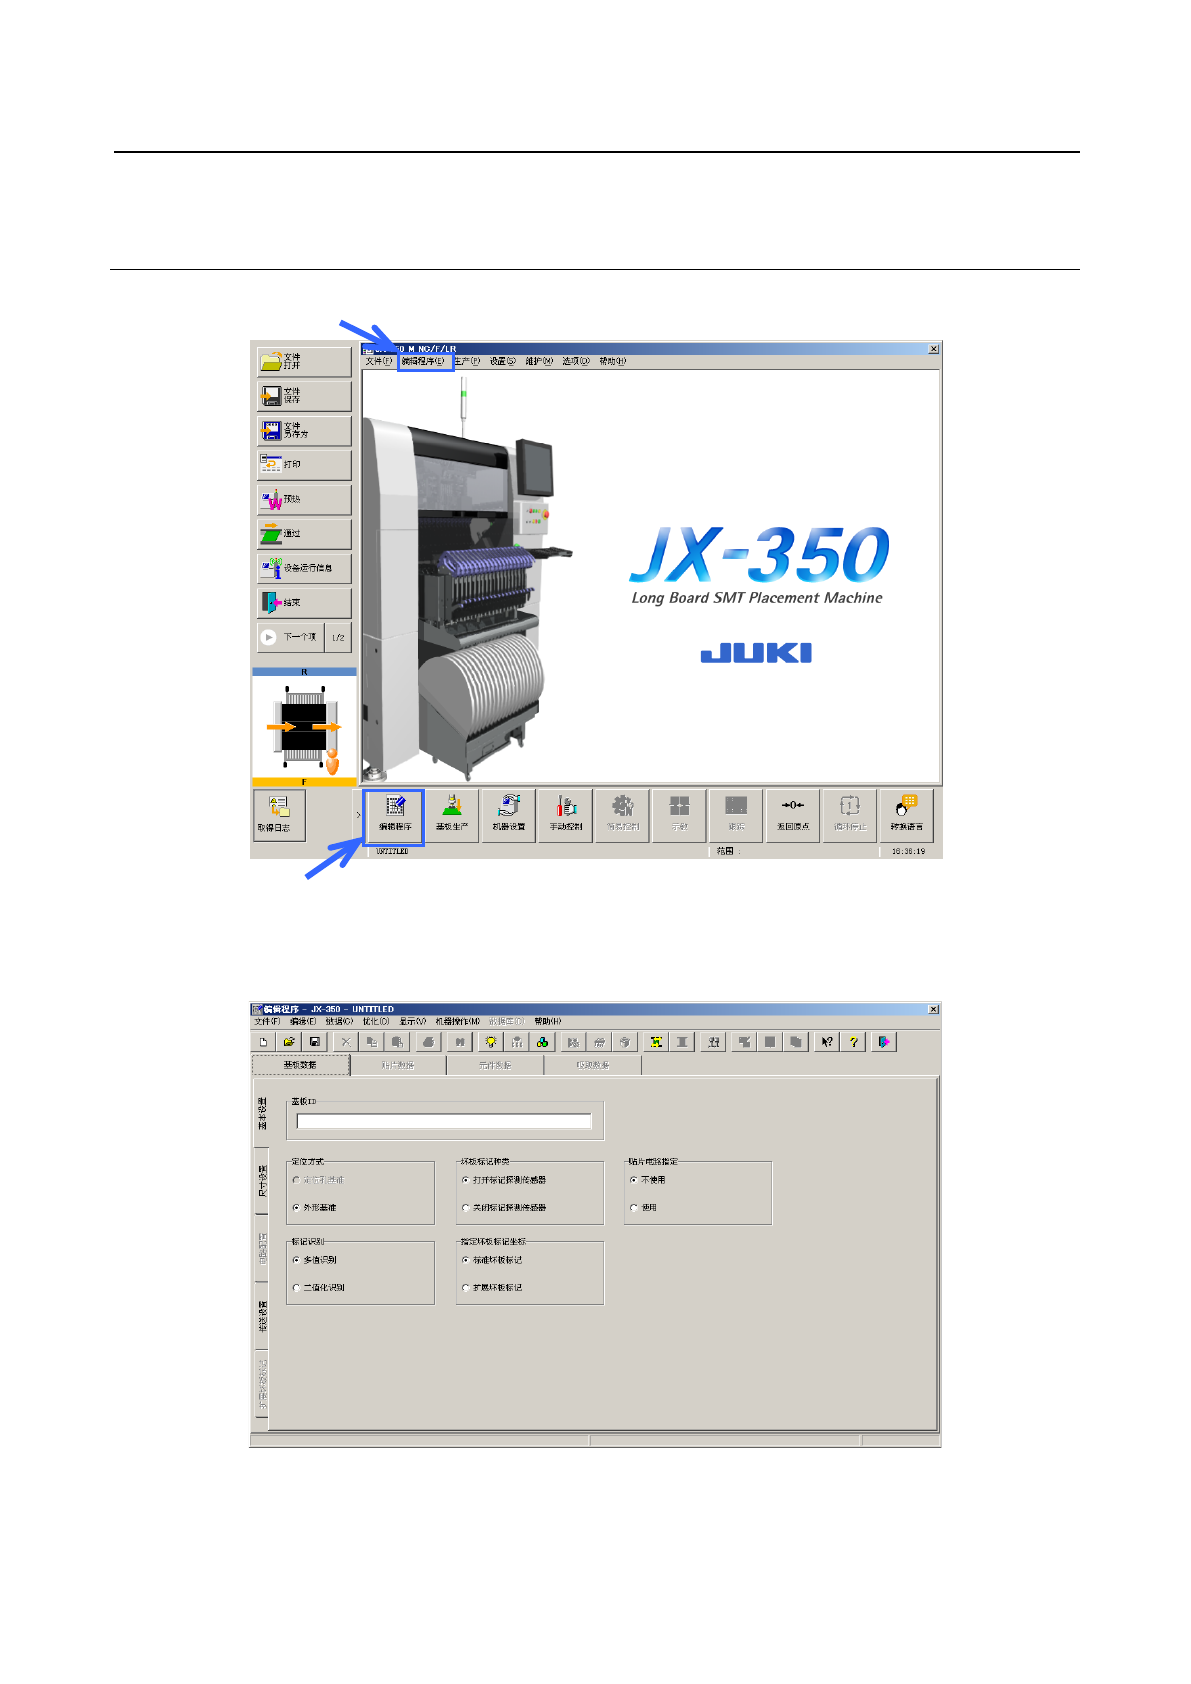This screenshot has width=1191, height=1684.
Task: Select the 通过 pass-through button
Action: click(304, 533)
